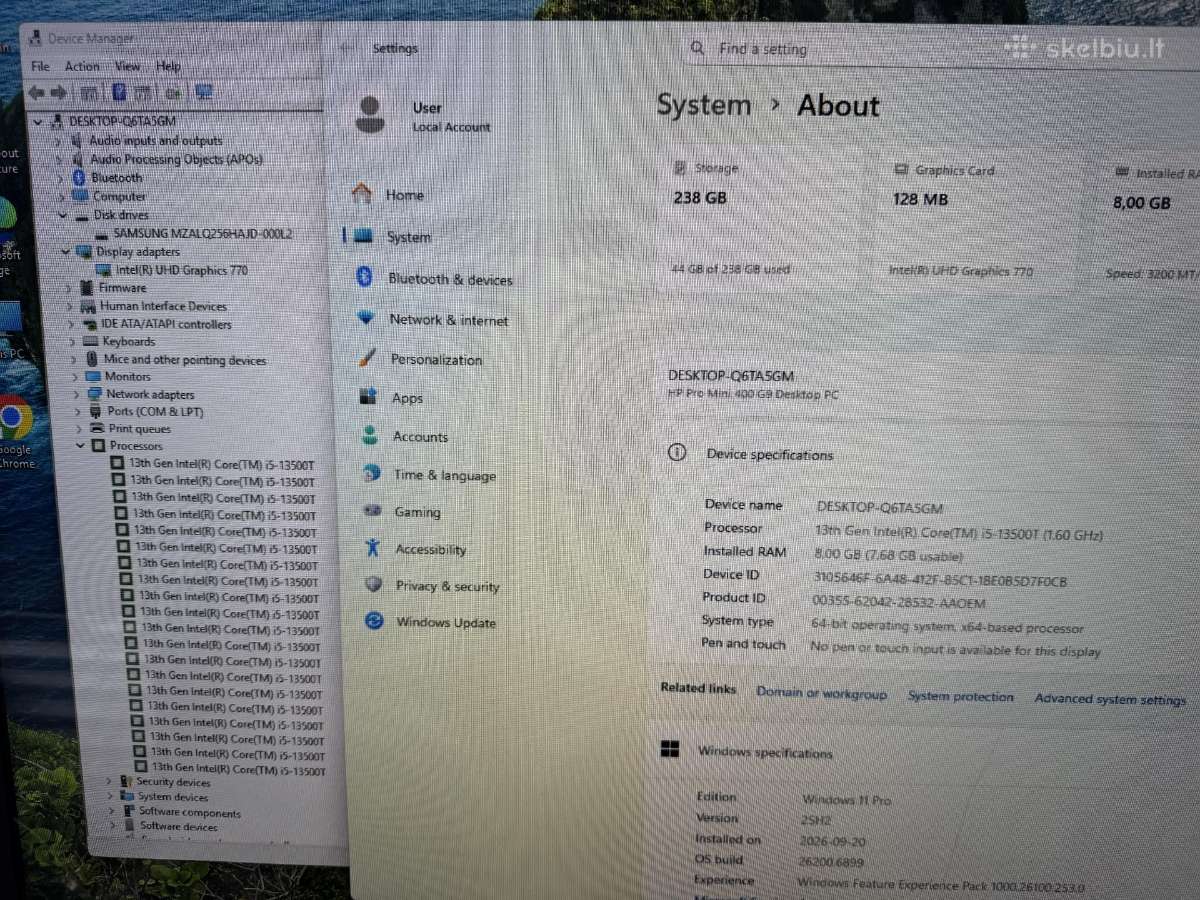
Task: Click the Forward arrow in Device Manager toolbar
Action: click(59, 92)
